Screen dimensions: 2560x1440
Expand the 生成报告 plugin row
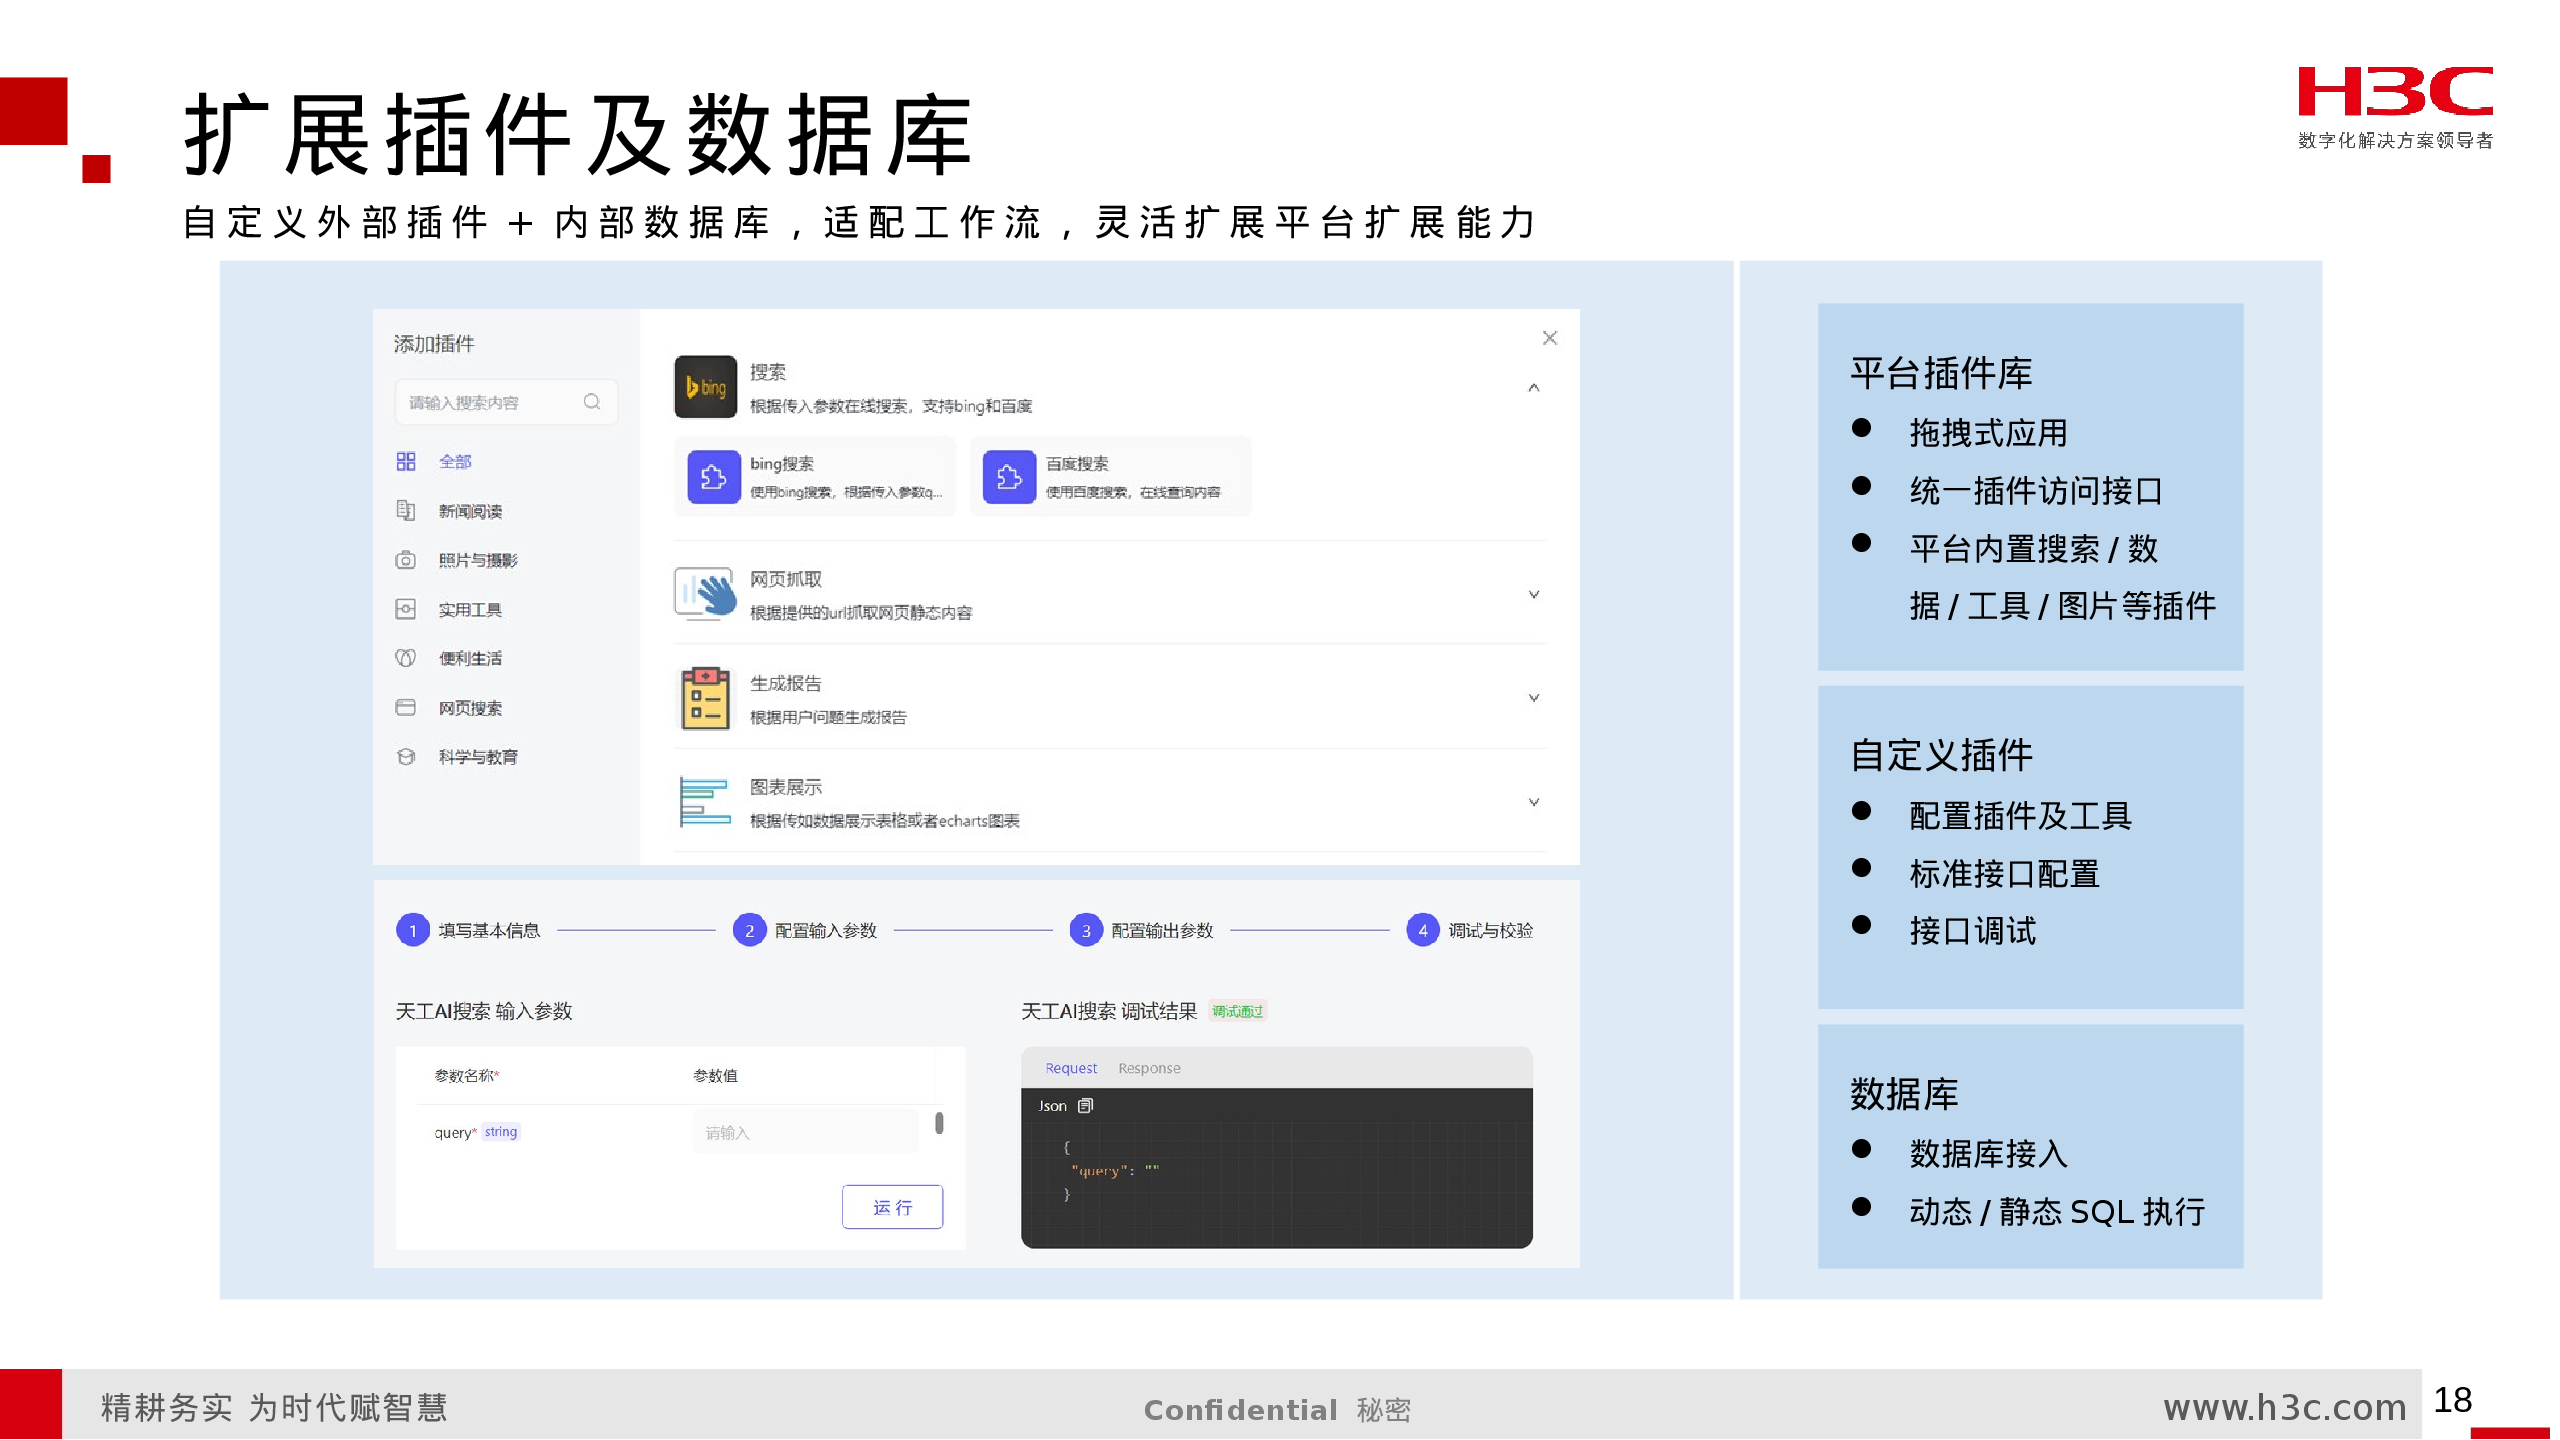pyautogui.click(x=1533, y=698)
